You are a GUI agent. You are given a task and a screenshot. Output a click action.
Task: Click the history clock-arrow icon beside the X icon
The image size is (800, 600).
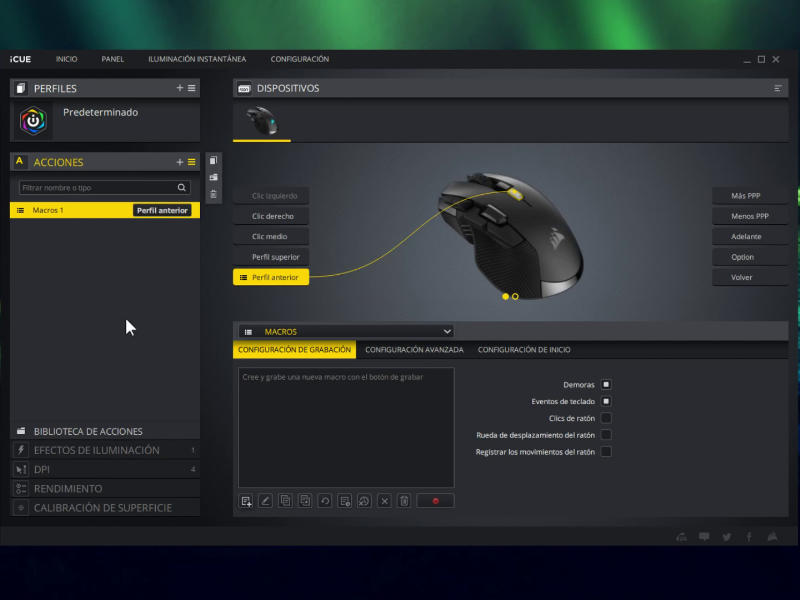[364, 501]
